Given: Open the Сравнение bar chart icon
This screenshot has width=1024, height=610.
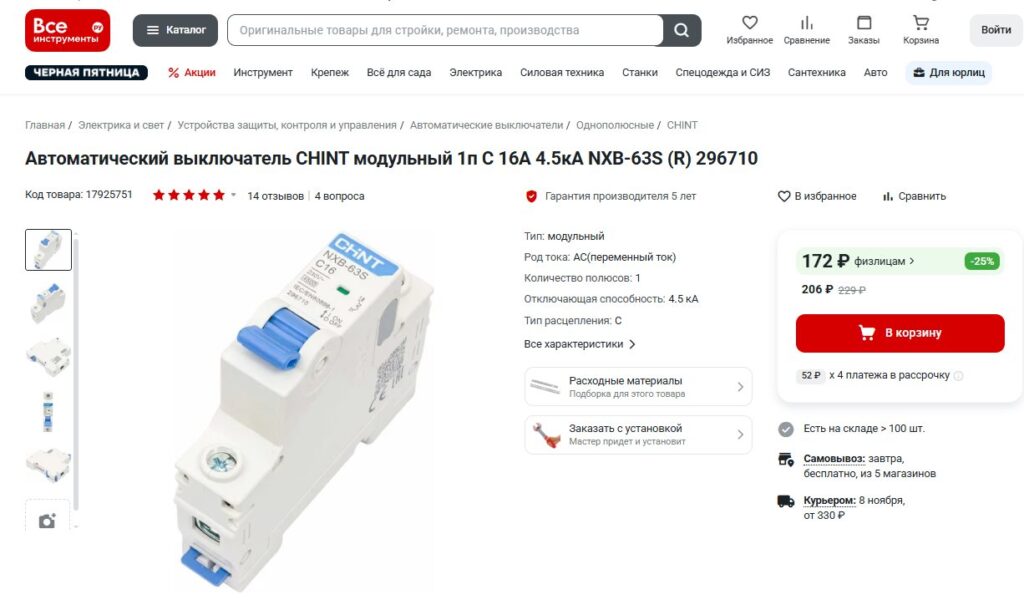Looking at the screenshot, I should (807, 23).
